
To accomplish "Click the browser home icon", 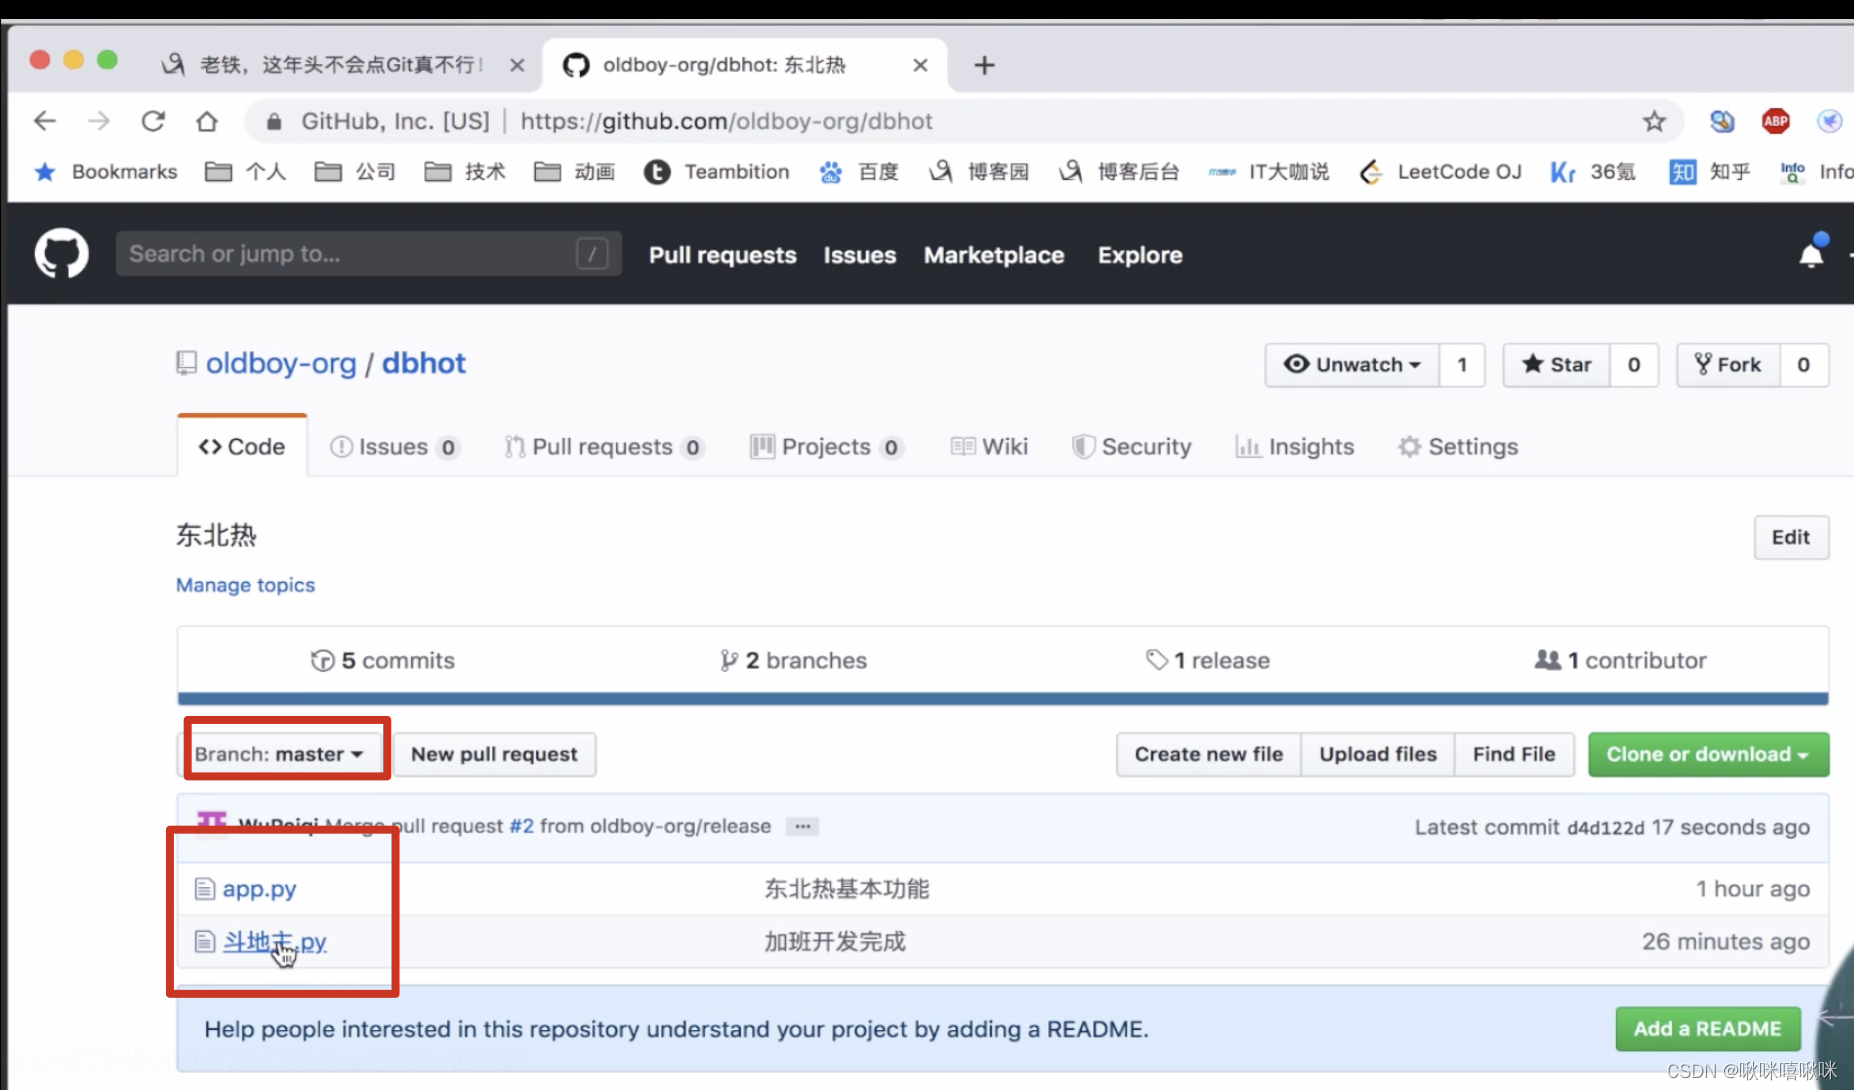I will (207, 121).
